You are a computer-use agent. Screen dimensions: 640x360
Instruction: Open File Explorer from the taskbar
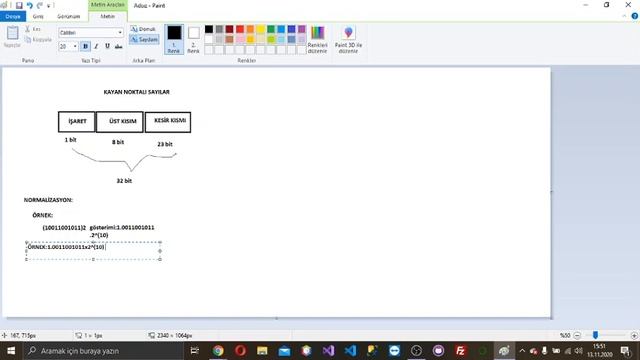click(x=262, y=351)
